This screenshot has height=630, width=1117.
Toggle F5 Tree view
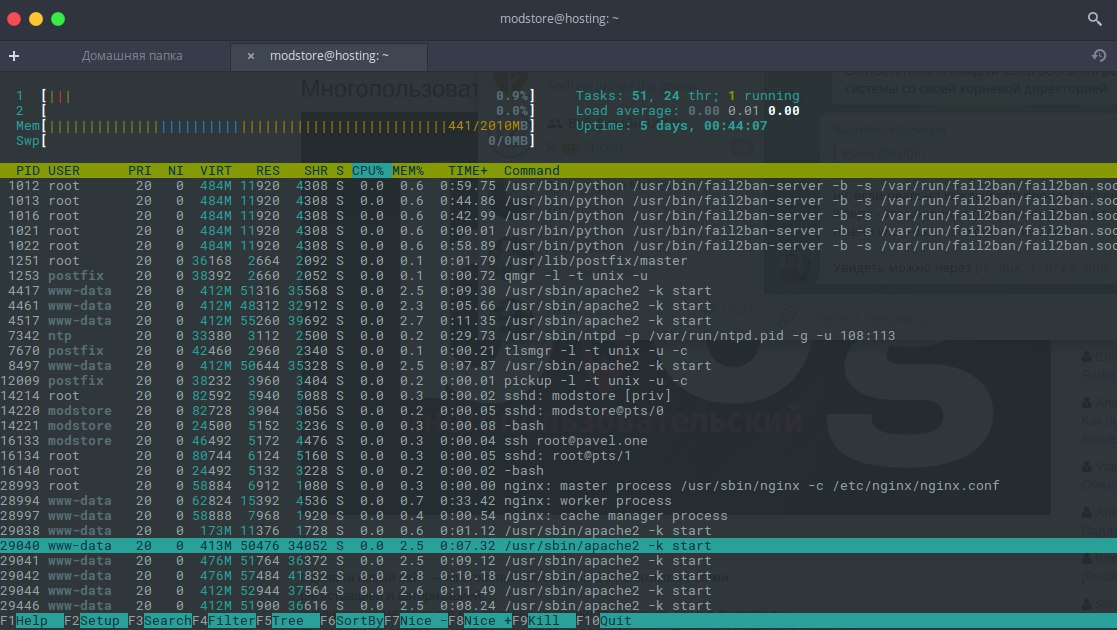point(288,621)
